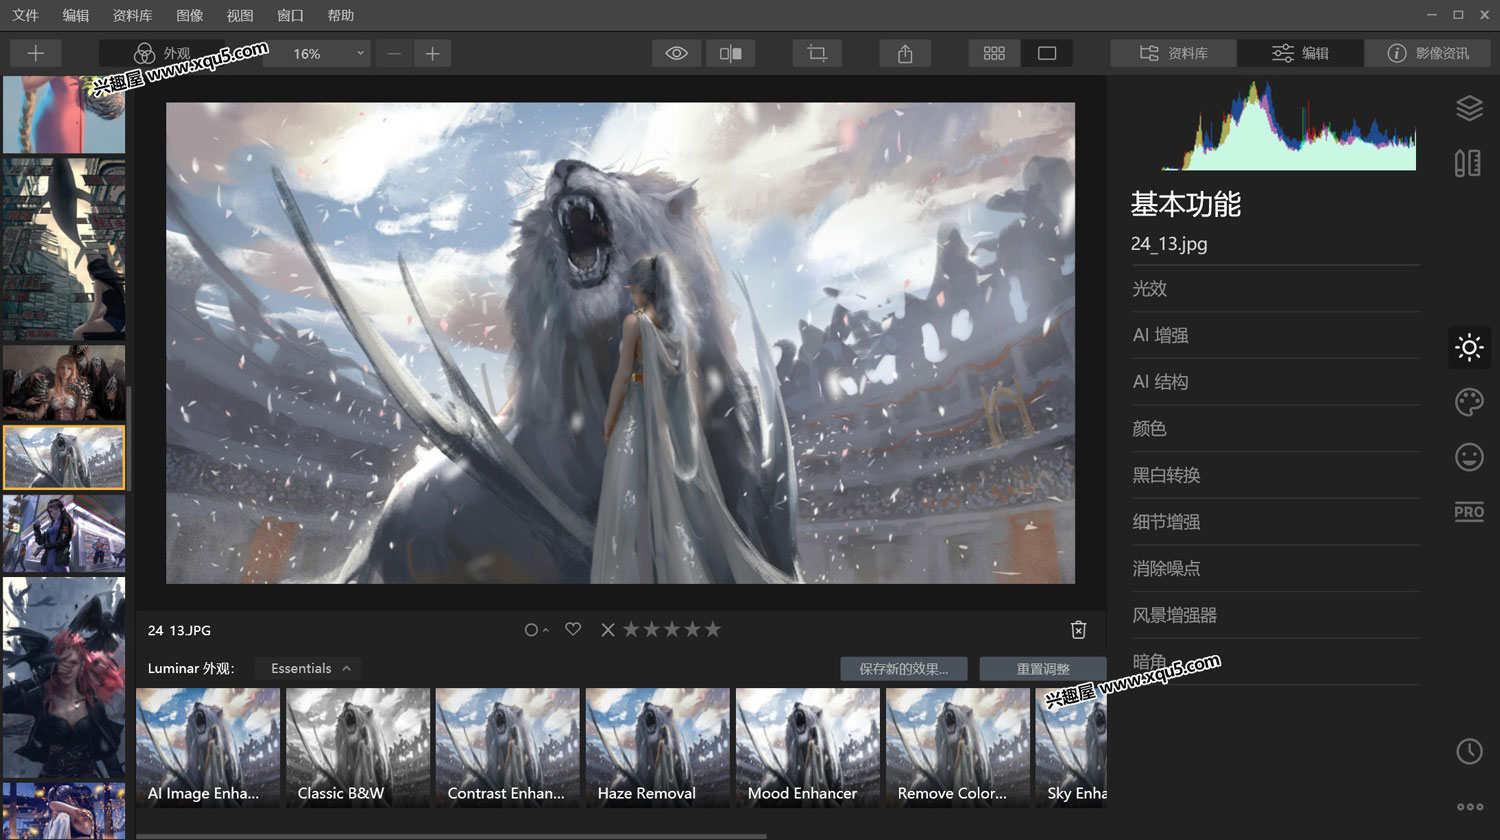
Task: Open the 视图 menu
Action: [240, 15]
